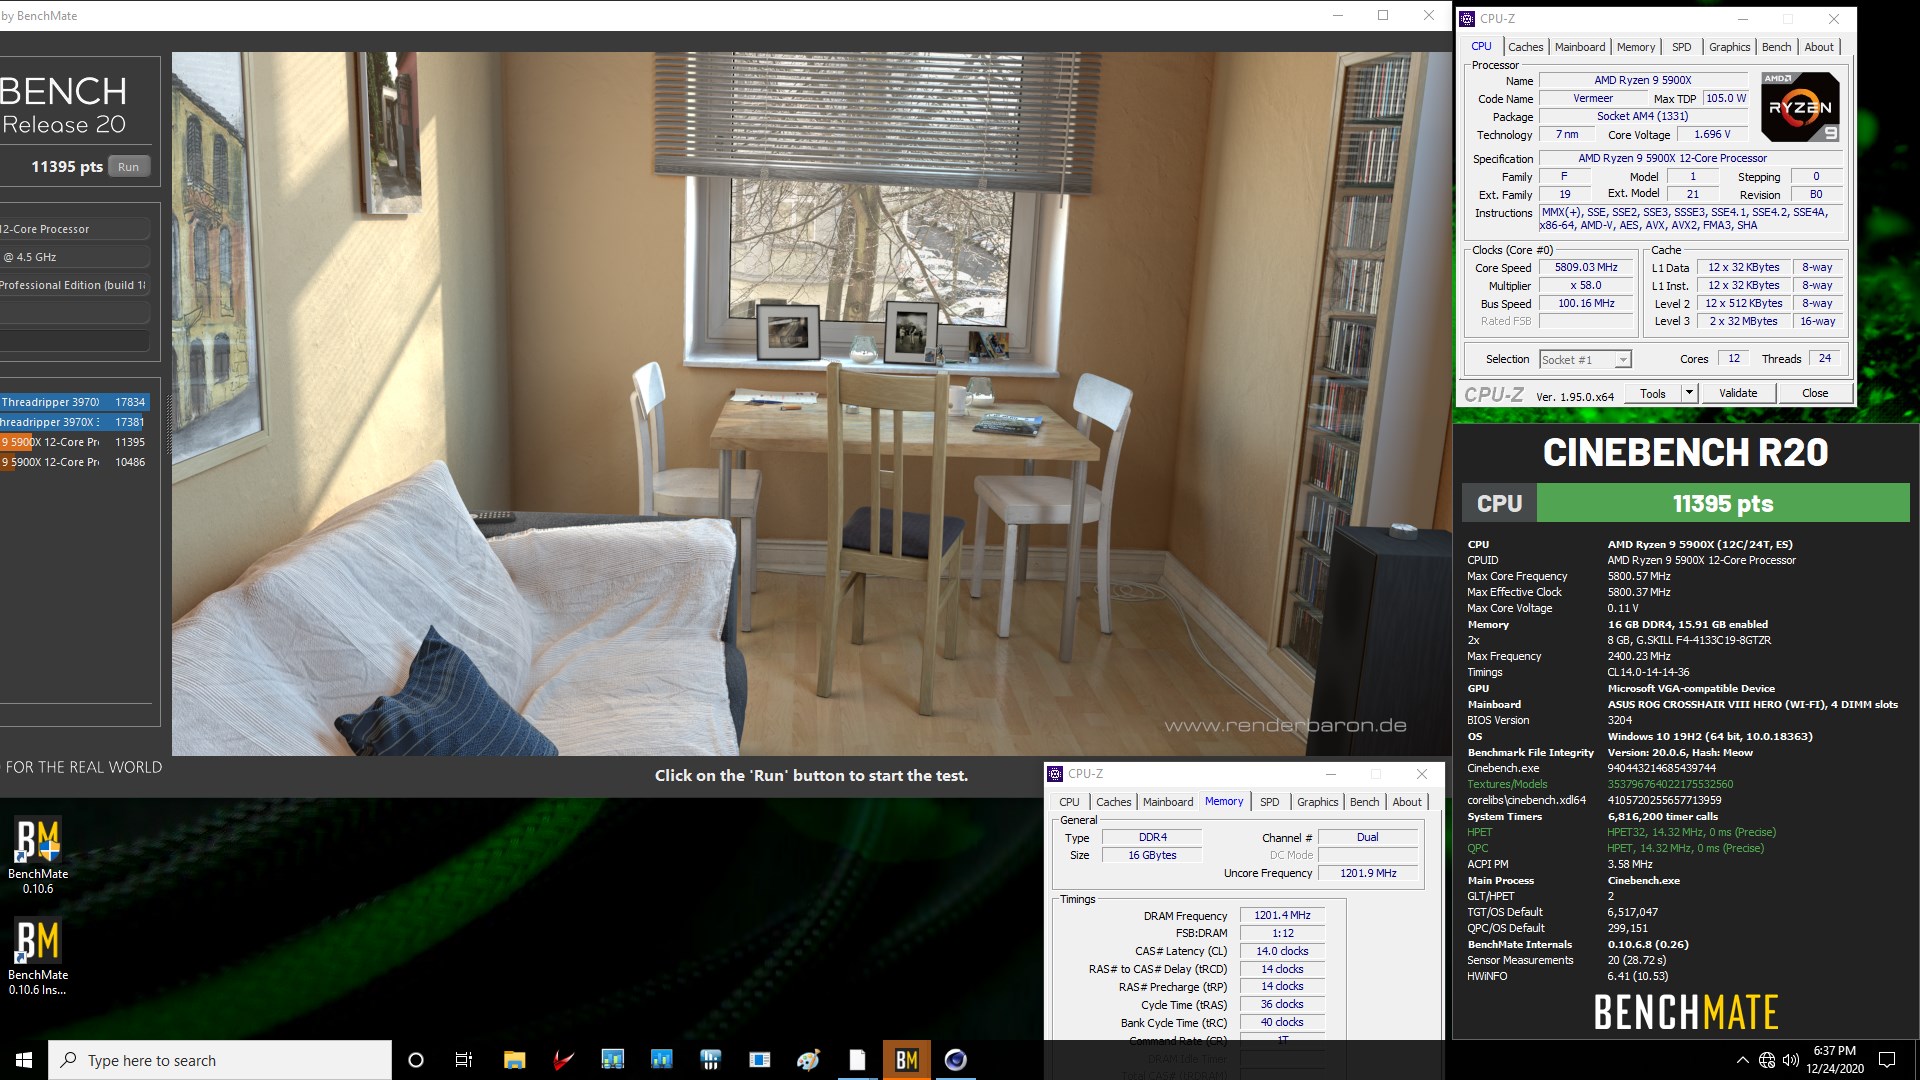Switch to Cinebench sphere icon in taskbar

coord(956,1060)
